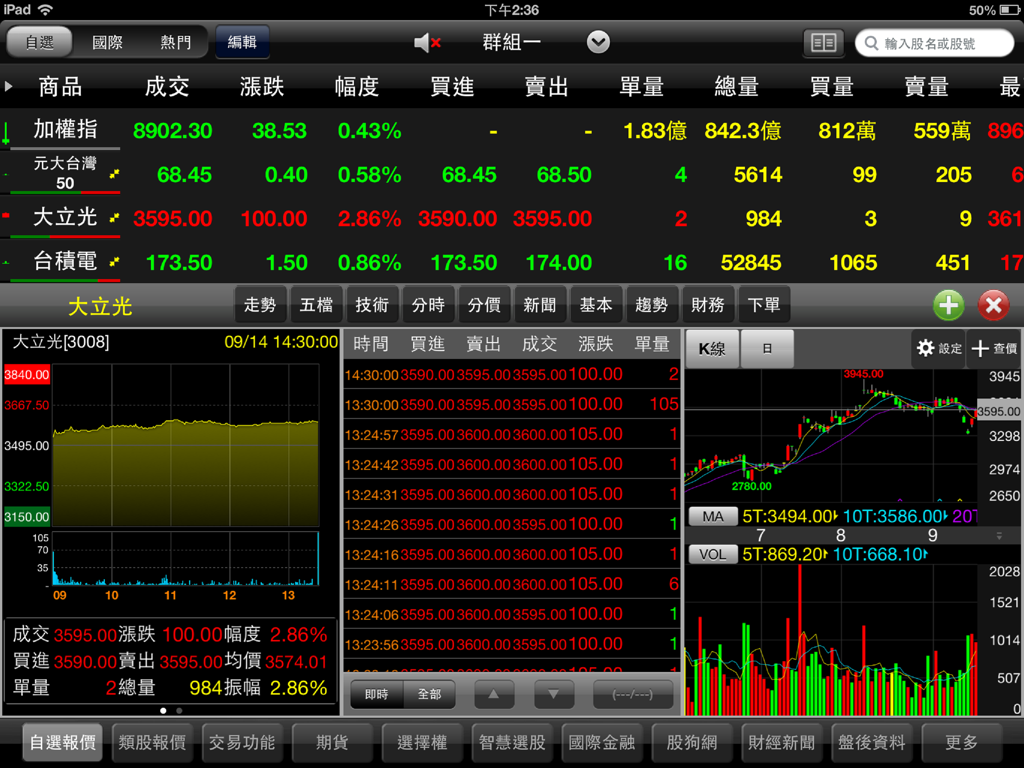Tap the 輸入股名或股號 search field
Image resolution: width=1024 pixels, height=768 pixels.
935,42
